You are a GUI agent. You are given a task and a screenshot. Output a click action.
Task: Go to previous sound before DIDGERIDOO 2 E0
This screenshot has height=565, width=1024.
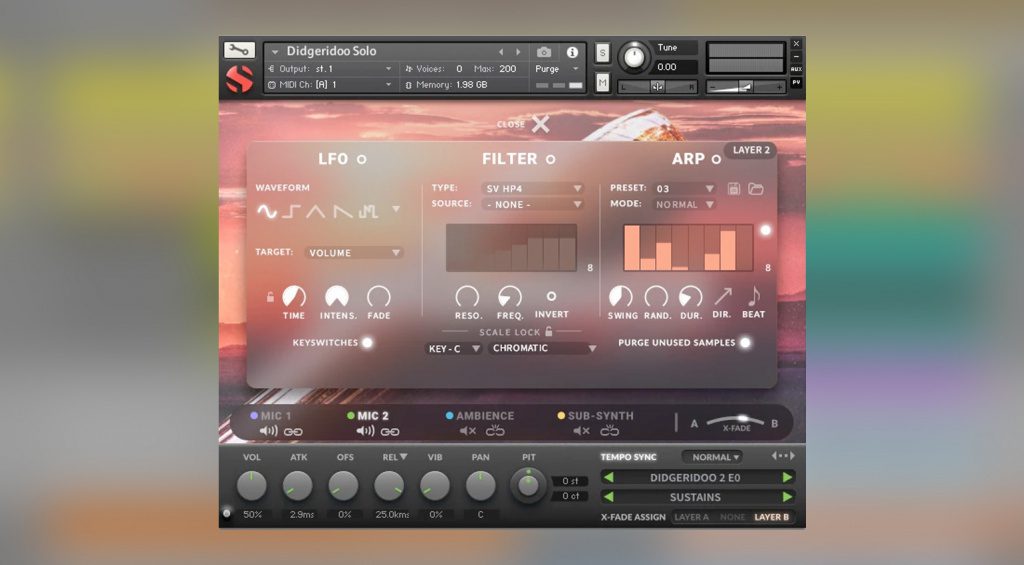point(609,477)
